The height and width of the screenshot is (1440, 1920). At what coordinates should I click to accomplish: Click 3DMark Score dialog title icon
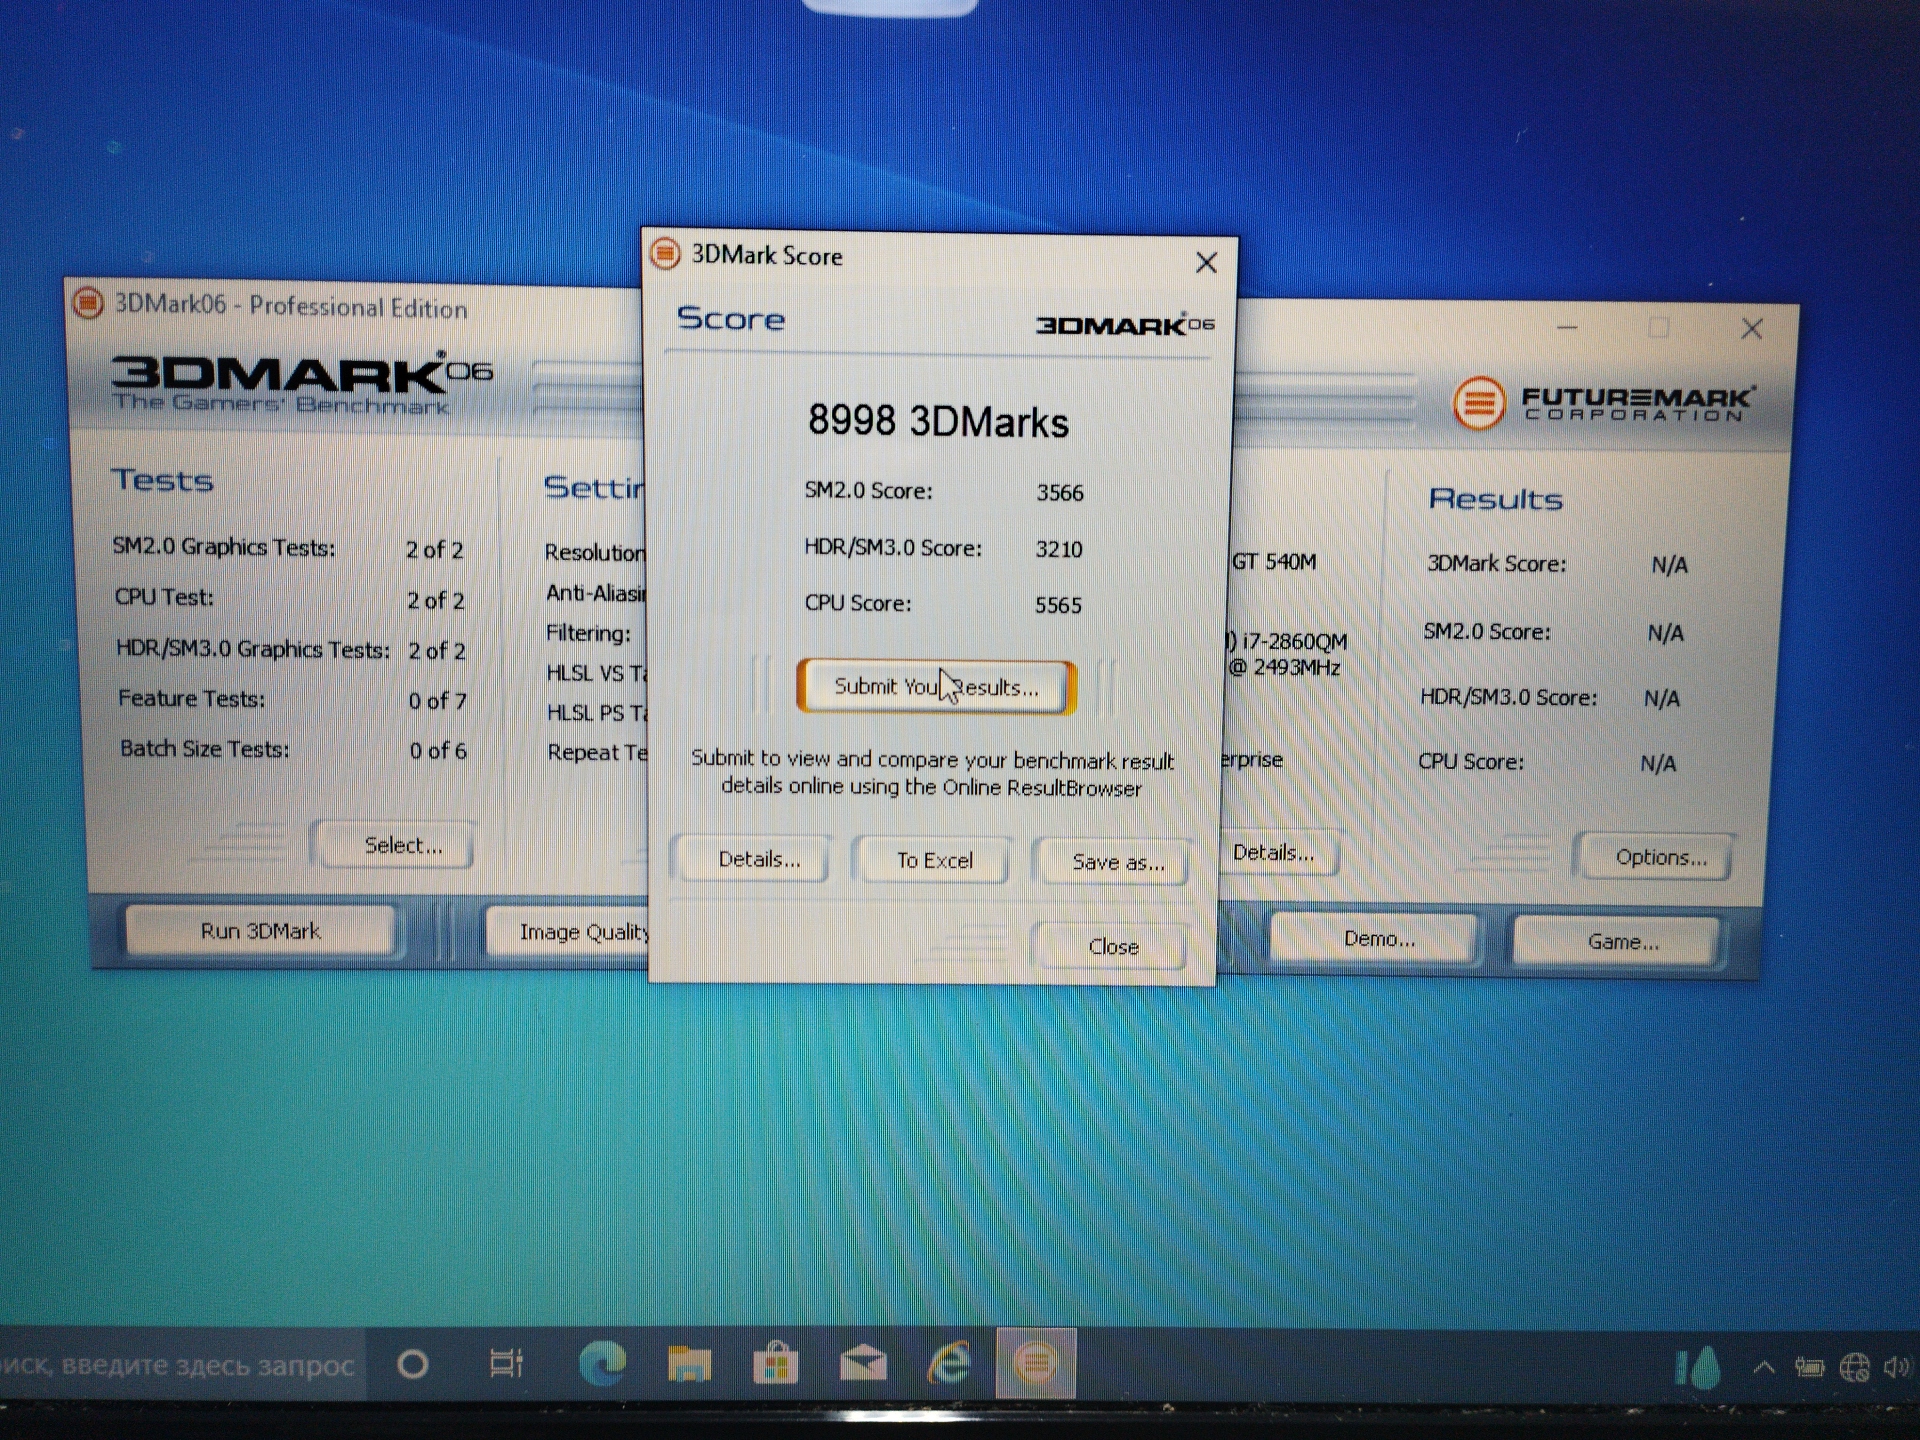[x=665, y=254]
